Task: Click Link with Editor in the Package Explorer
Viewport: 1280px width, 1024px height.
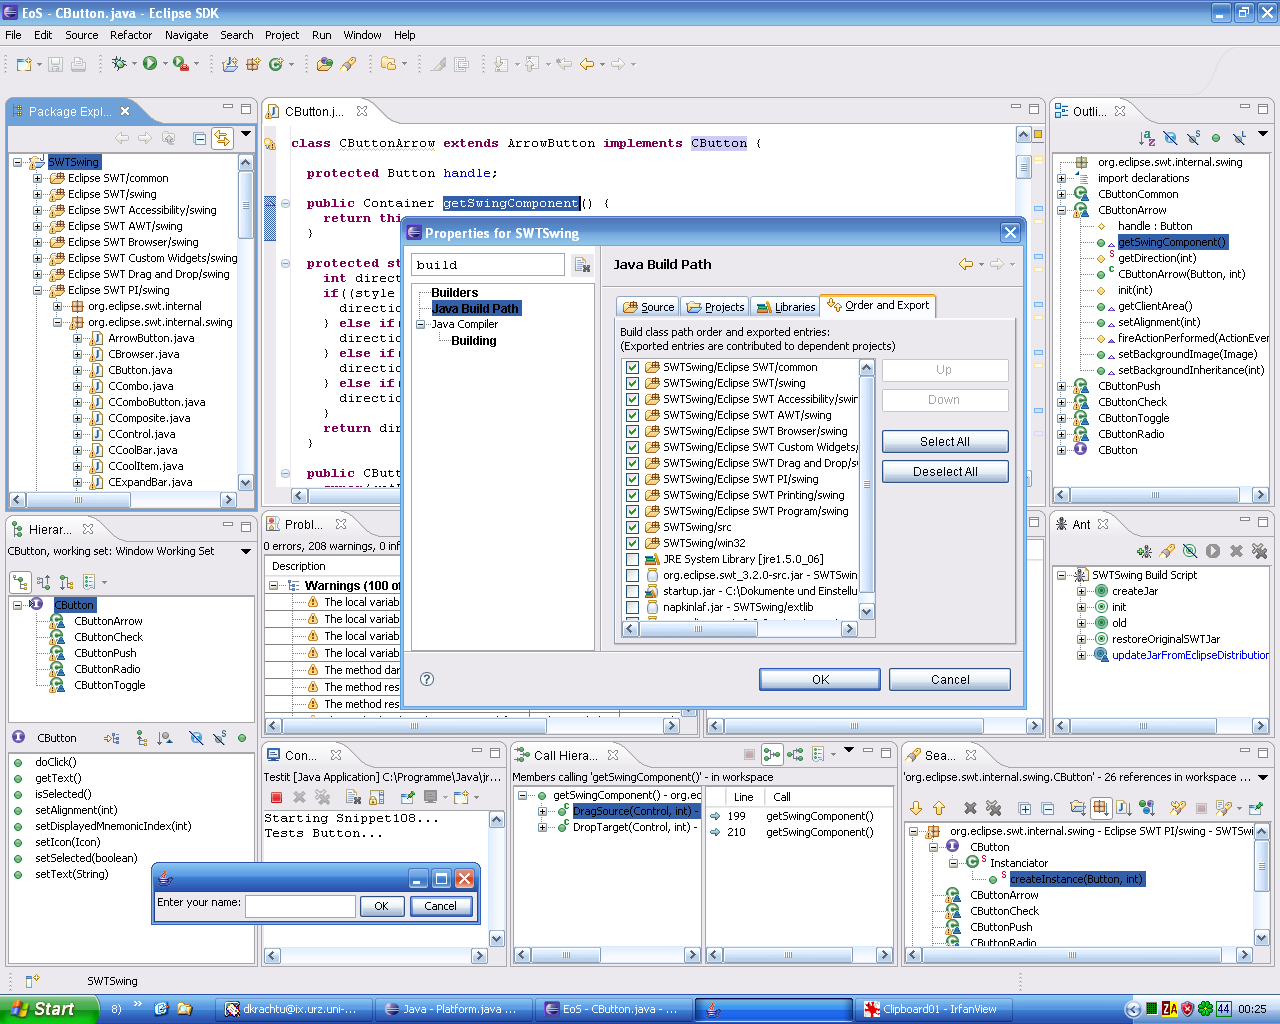Action: click(x=221, y=138)
